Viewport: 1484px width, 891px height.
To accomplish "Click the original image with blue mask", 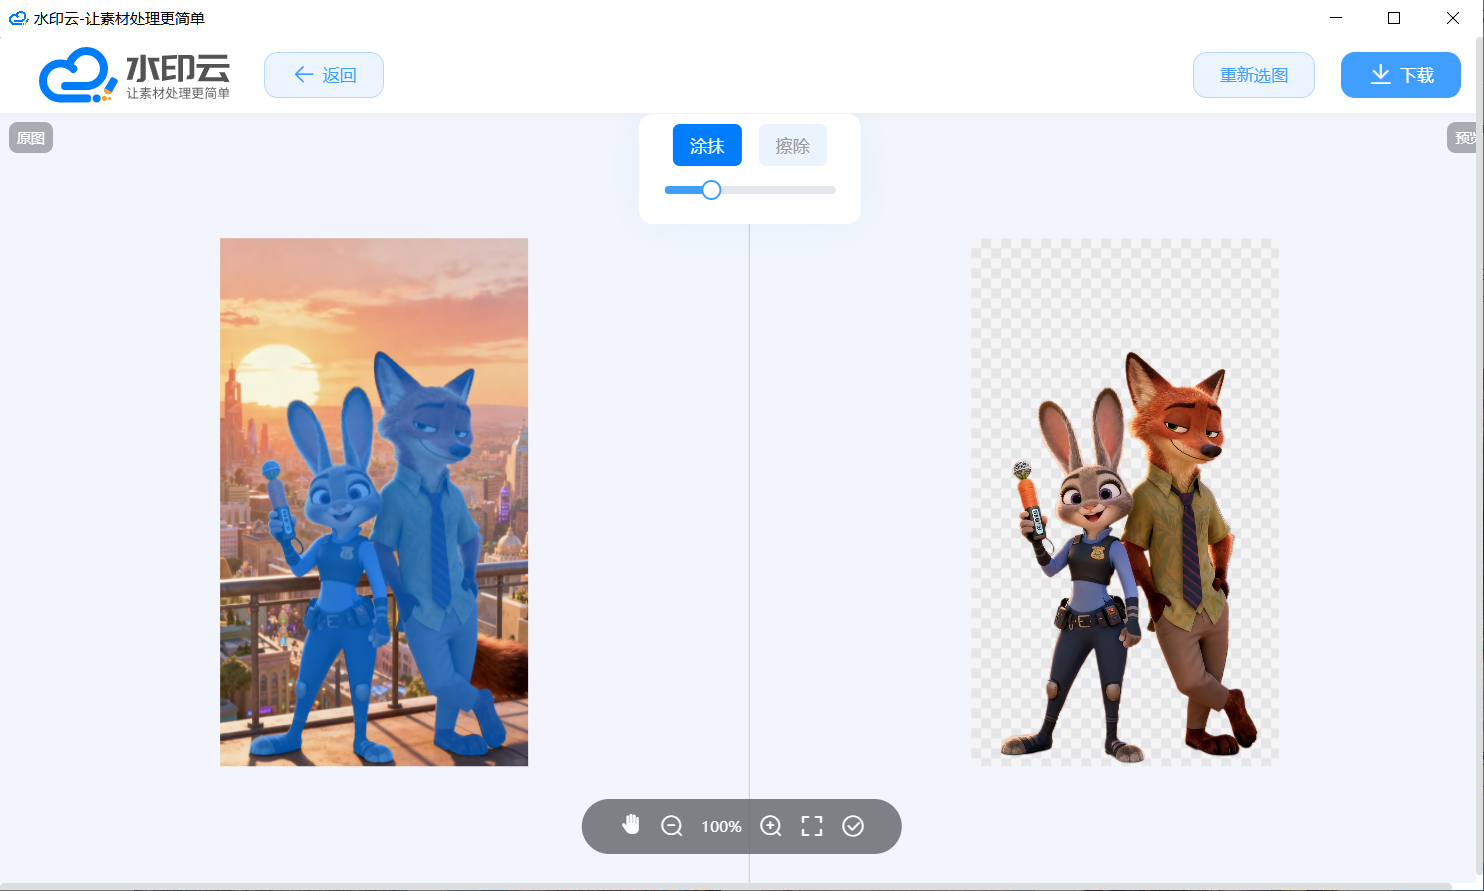I will point(374,502).
